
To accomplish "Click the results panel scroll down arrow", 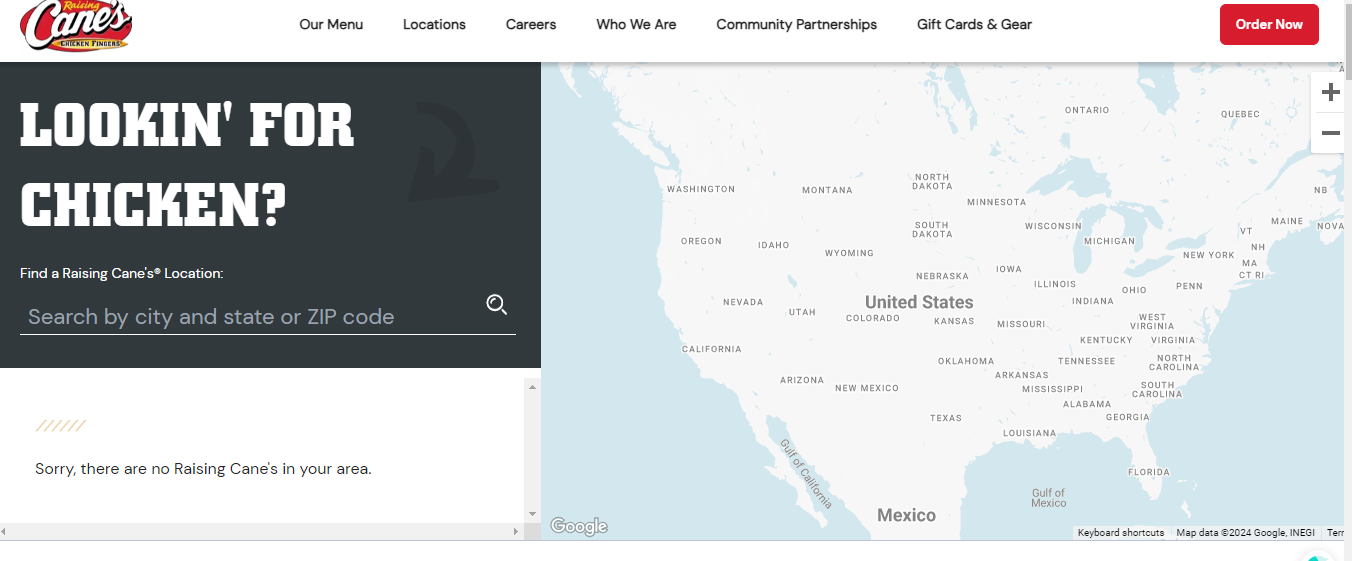I will tap(532, 514).
